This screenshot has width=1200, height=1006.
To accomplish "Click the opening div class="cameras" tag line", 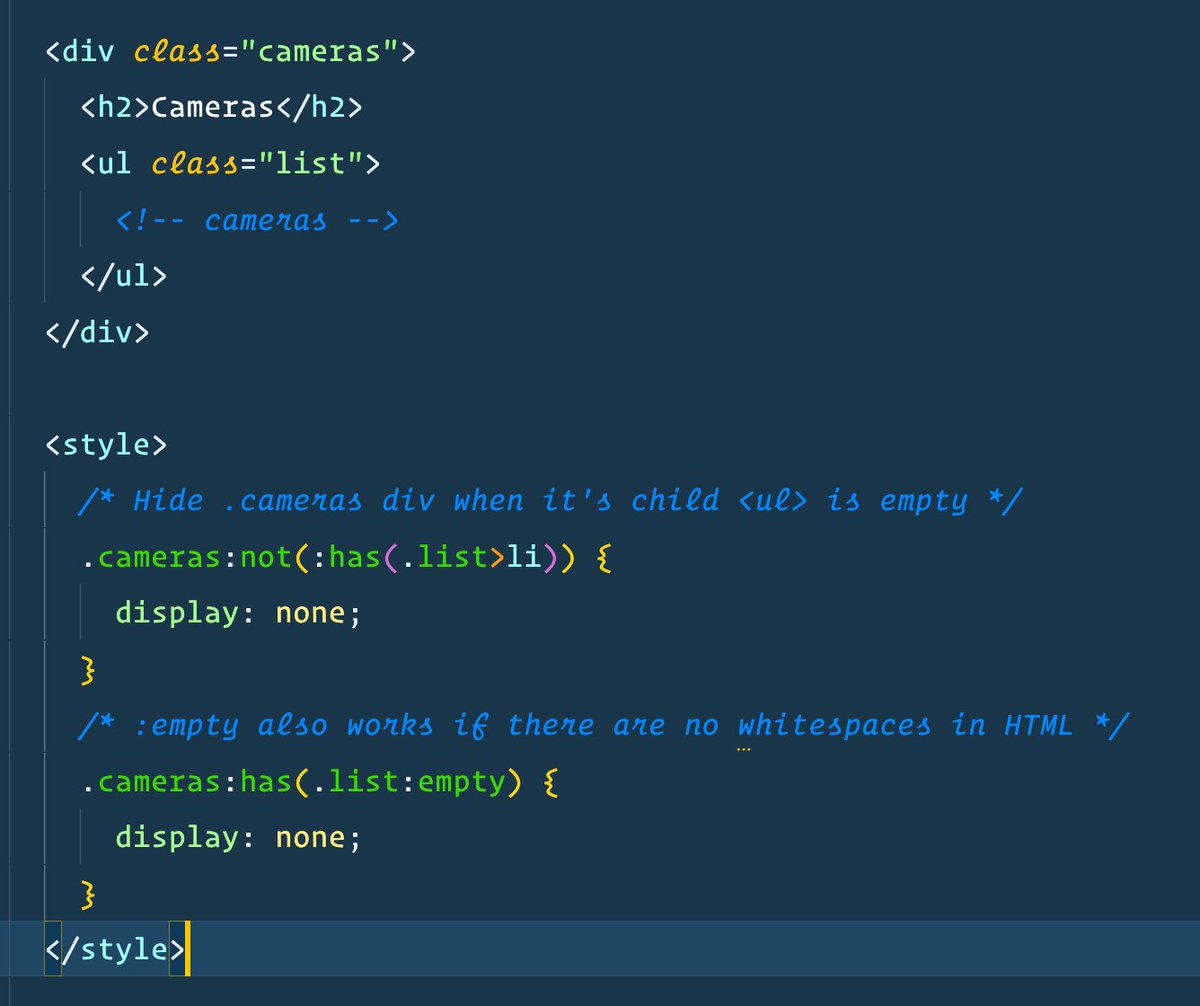I will pos(230,50).
